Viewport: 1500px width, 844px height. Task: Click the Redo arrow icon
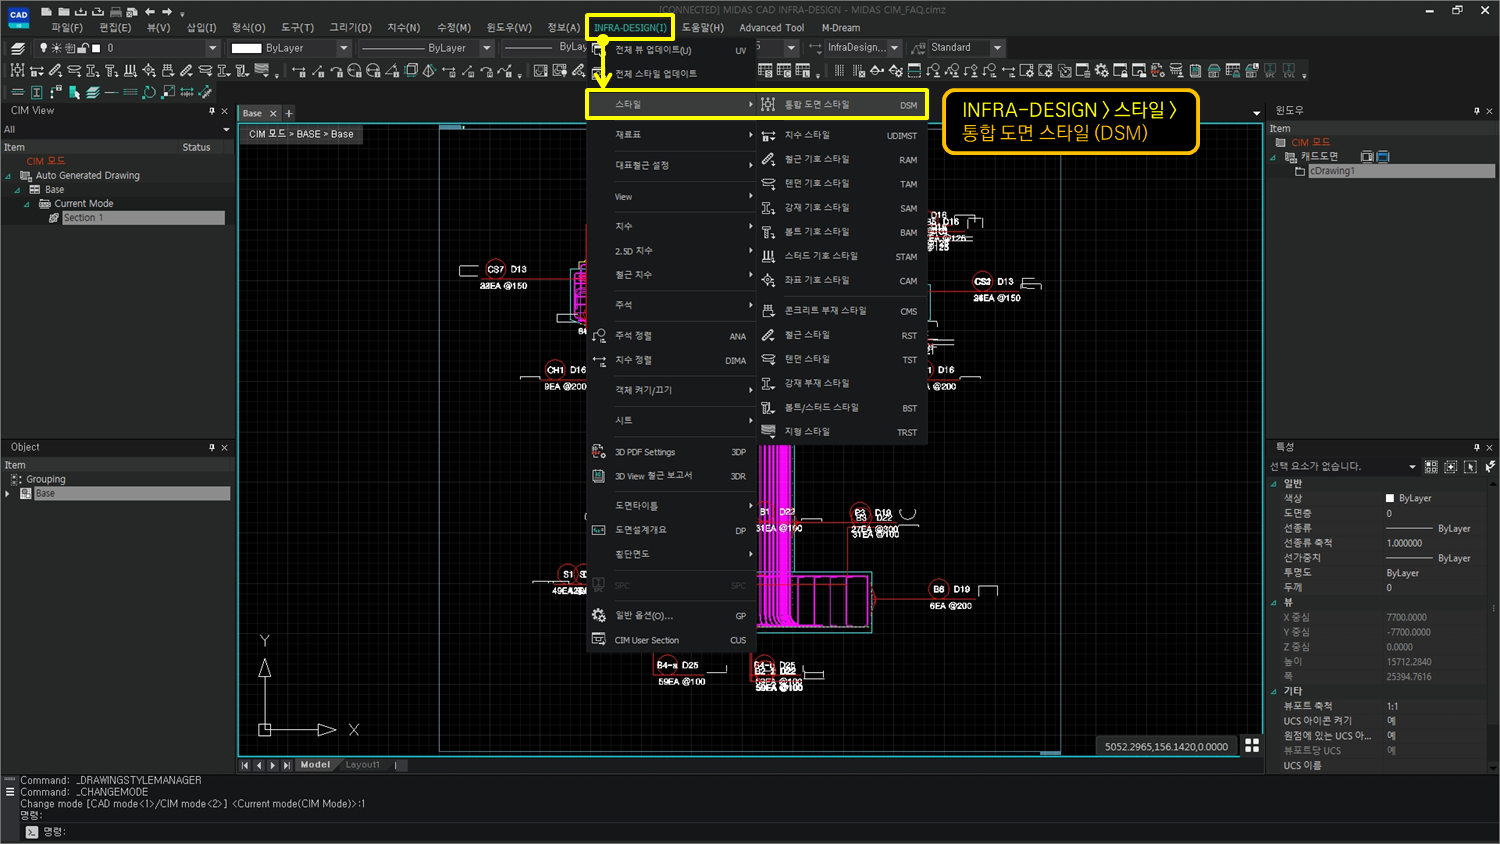(x=166, y=12)
